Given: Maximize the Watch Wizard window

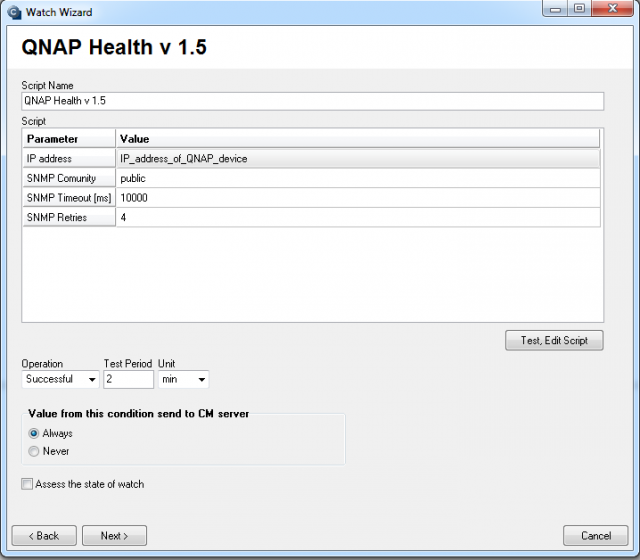Looking at the screenshot, I should 579,9.
